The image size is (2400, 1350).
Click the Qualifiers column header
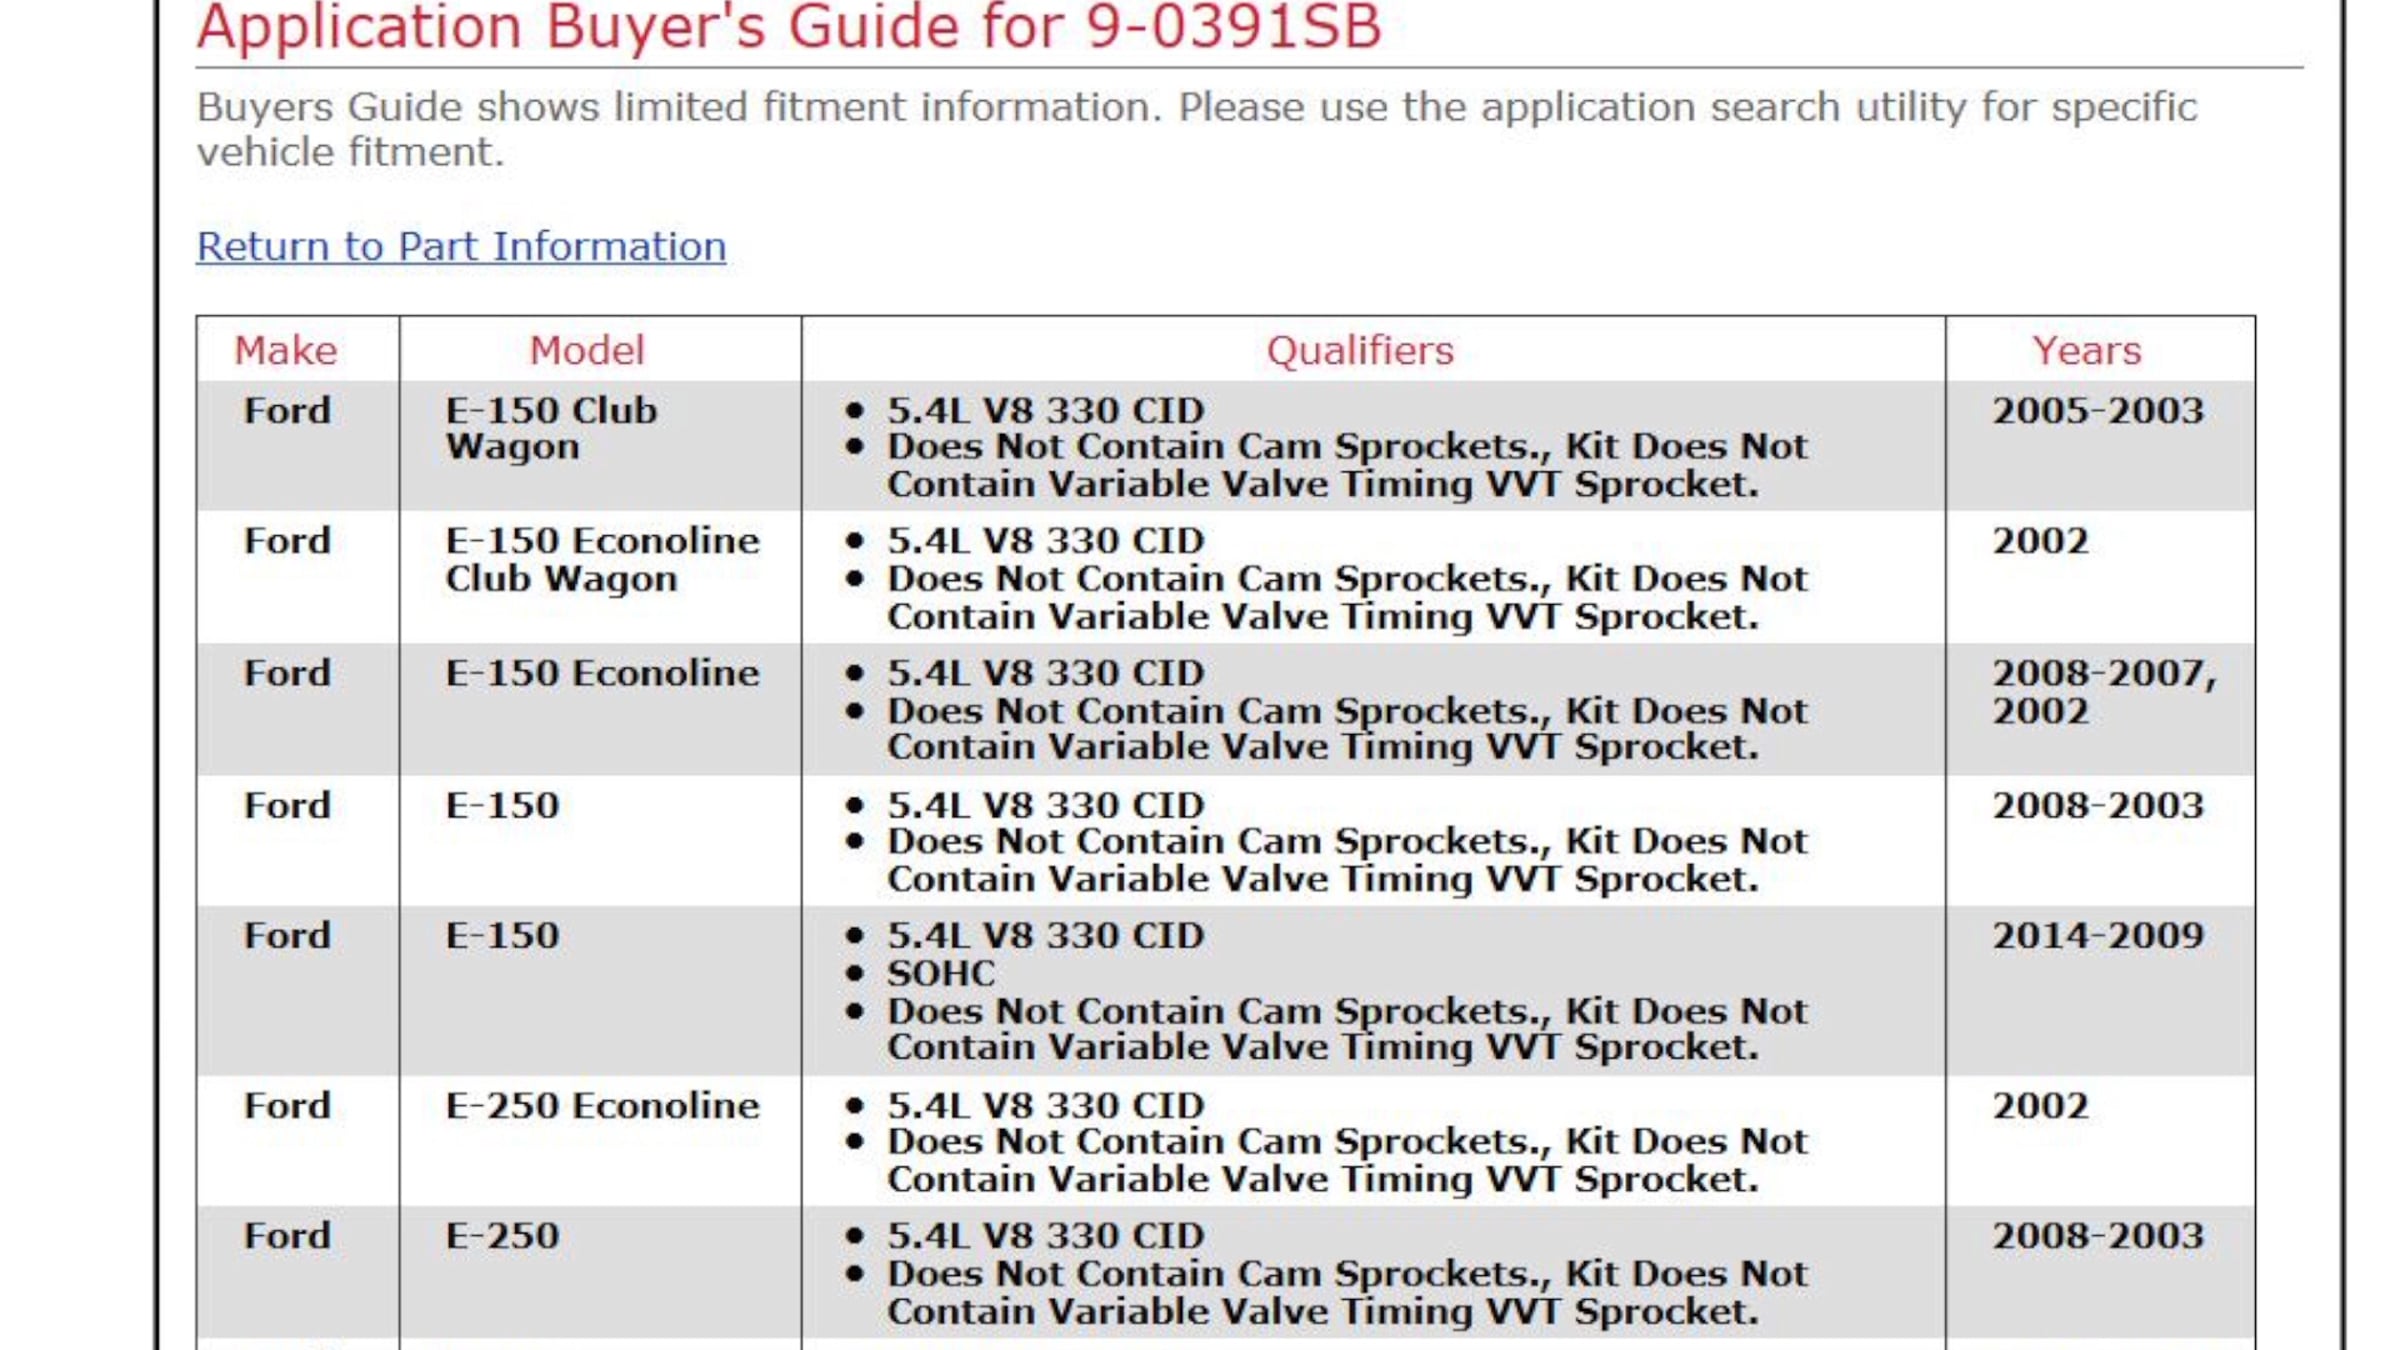(x=1360, y=351)
